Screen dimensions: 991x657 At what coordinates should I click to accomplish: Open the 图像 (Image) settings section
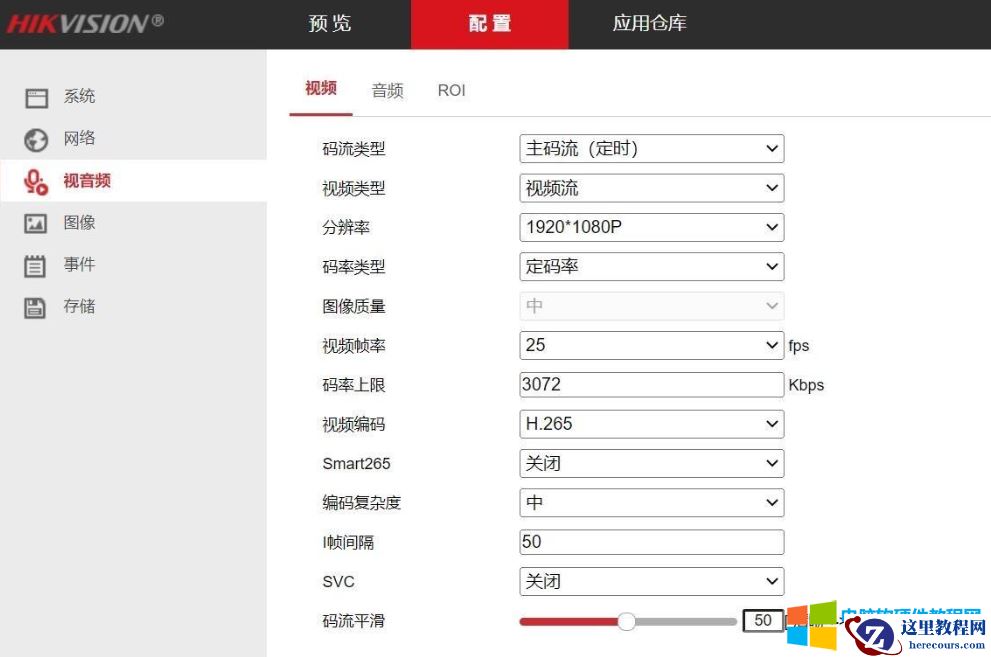click(x=78, y=222)
